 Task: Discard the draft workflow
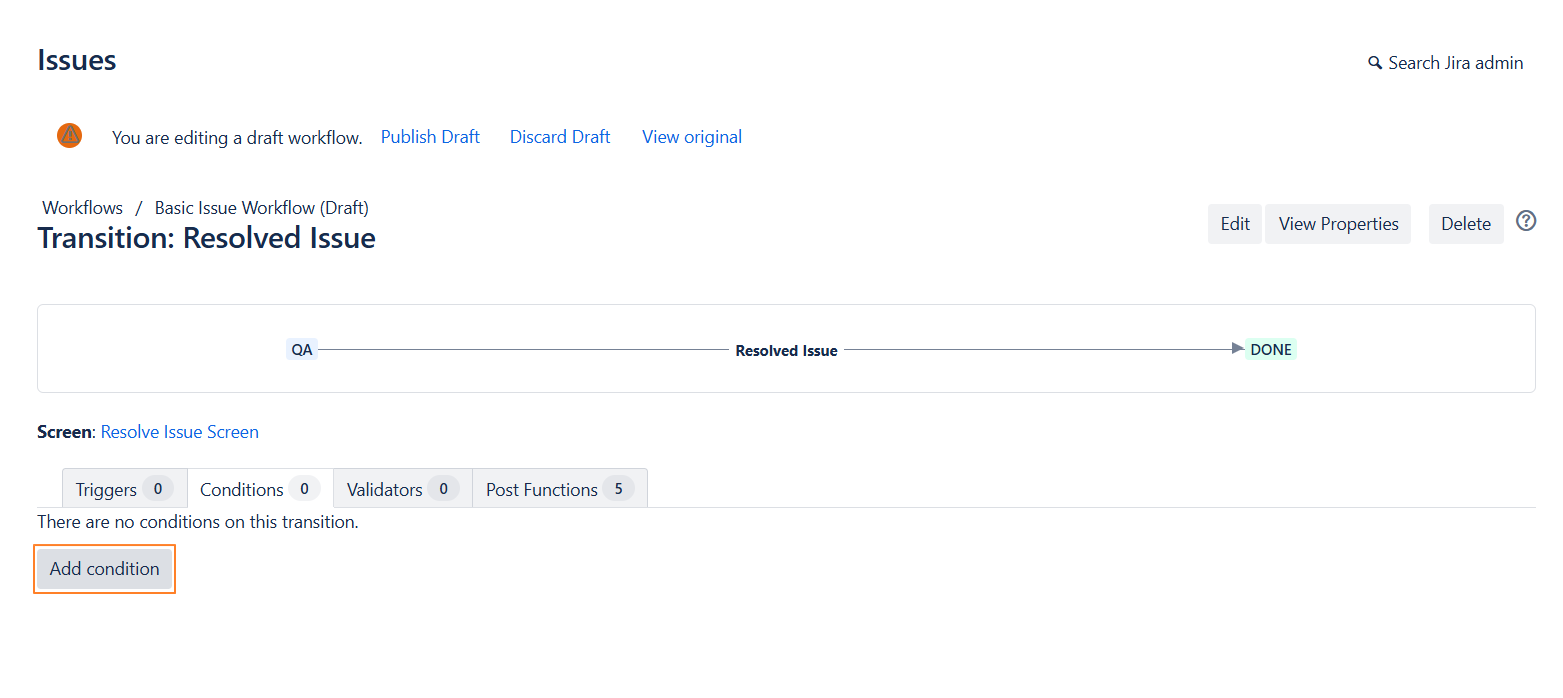click(x=560, y=137)
